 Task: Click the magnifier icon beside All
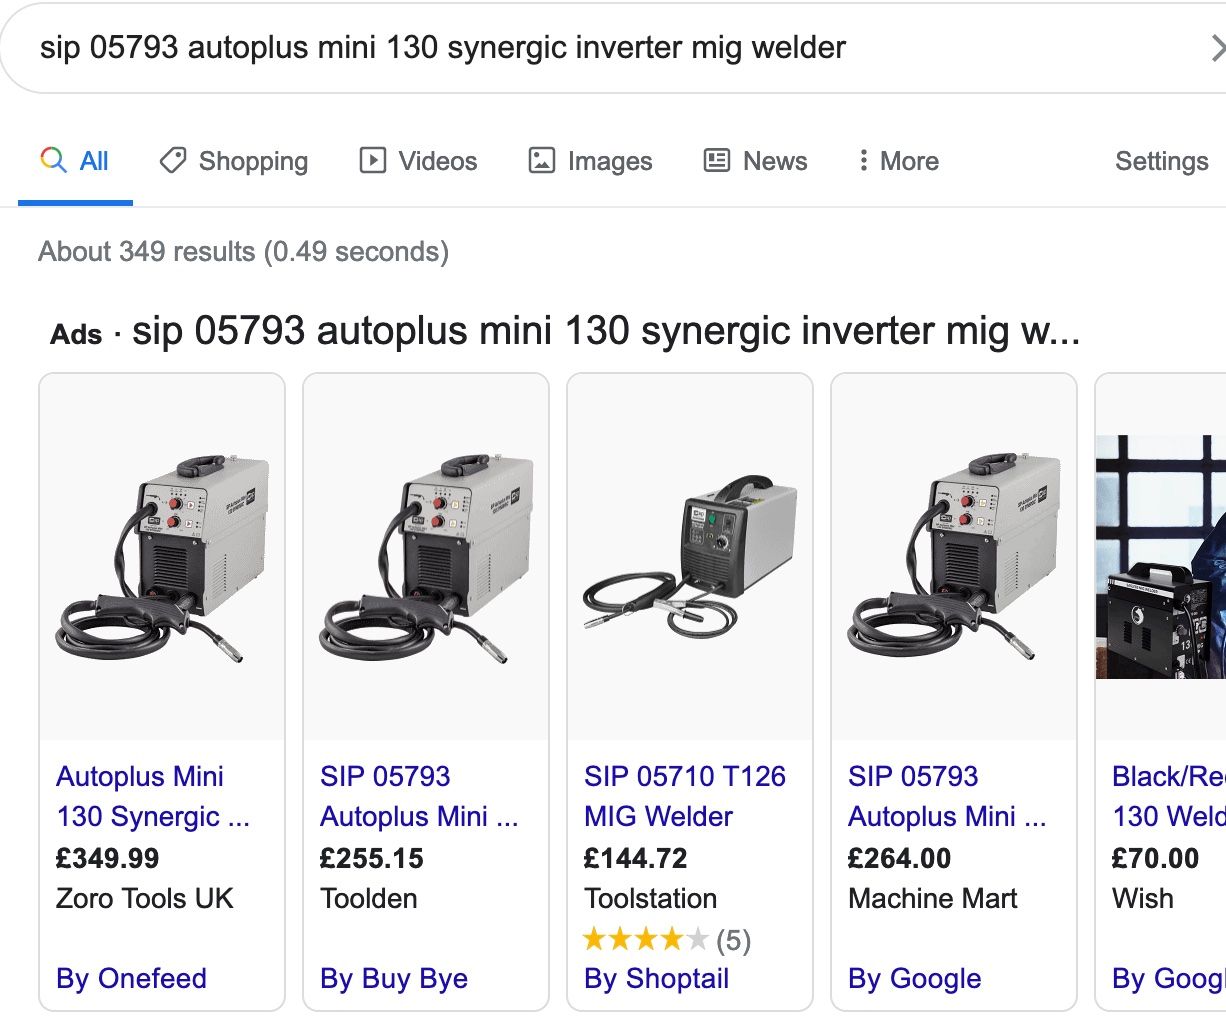click(x=53, y=160)
